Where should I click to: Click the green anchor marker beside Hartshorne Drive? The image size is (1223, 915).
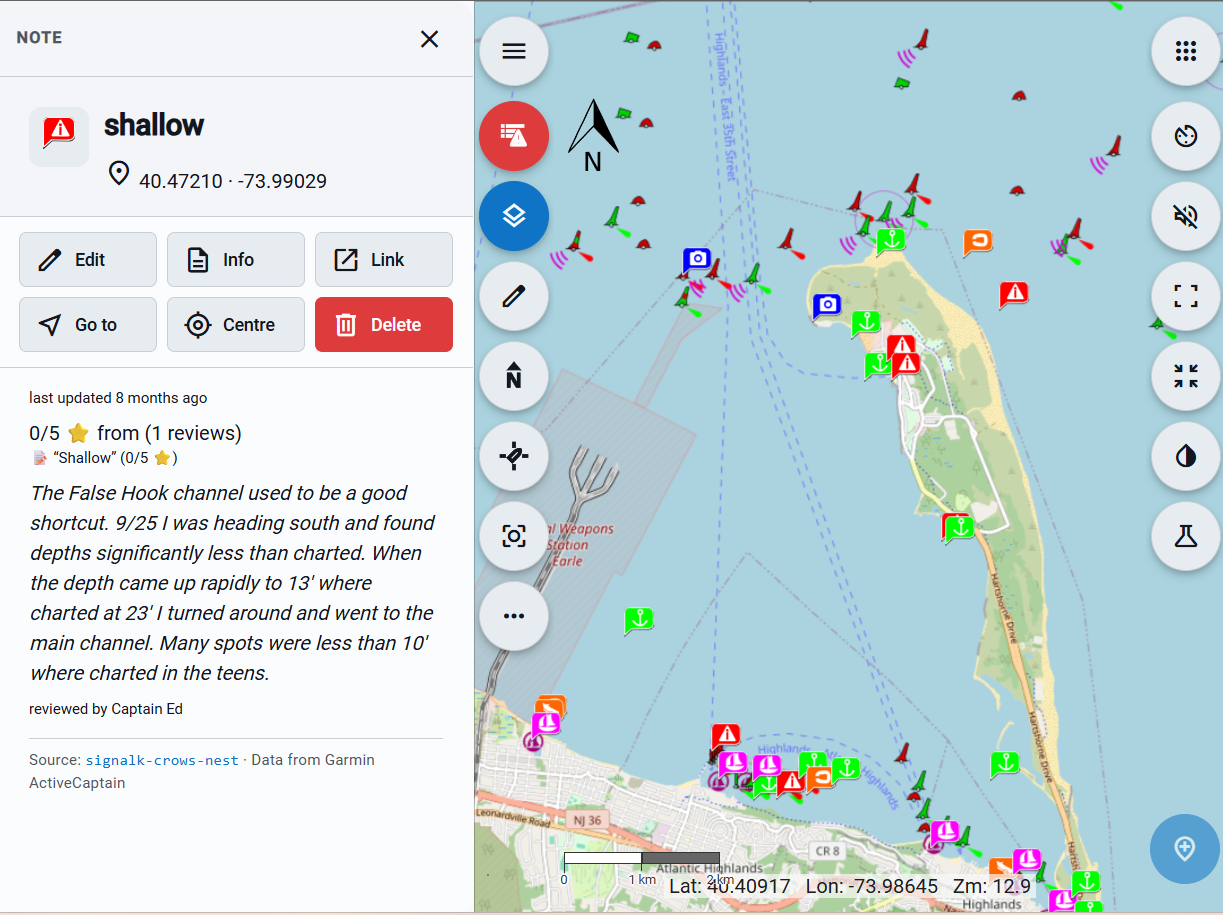pyautogui.click(x=1004, y=764)
